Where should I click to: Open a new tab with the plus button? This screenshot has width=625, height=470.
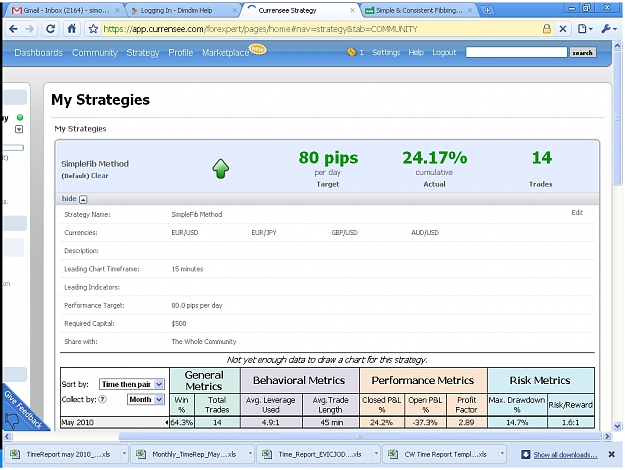(487, 10)
